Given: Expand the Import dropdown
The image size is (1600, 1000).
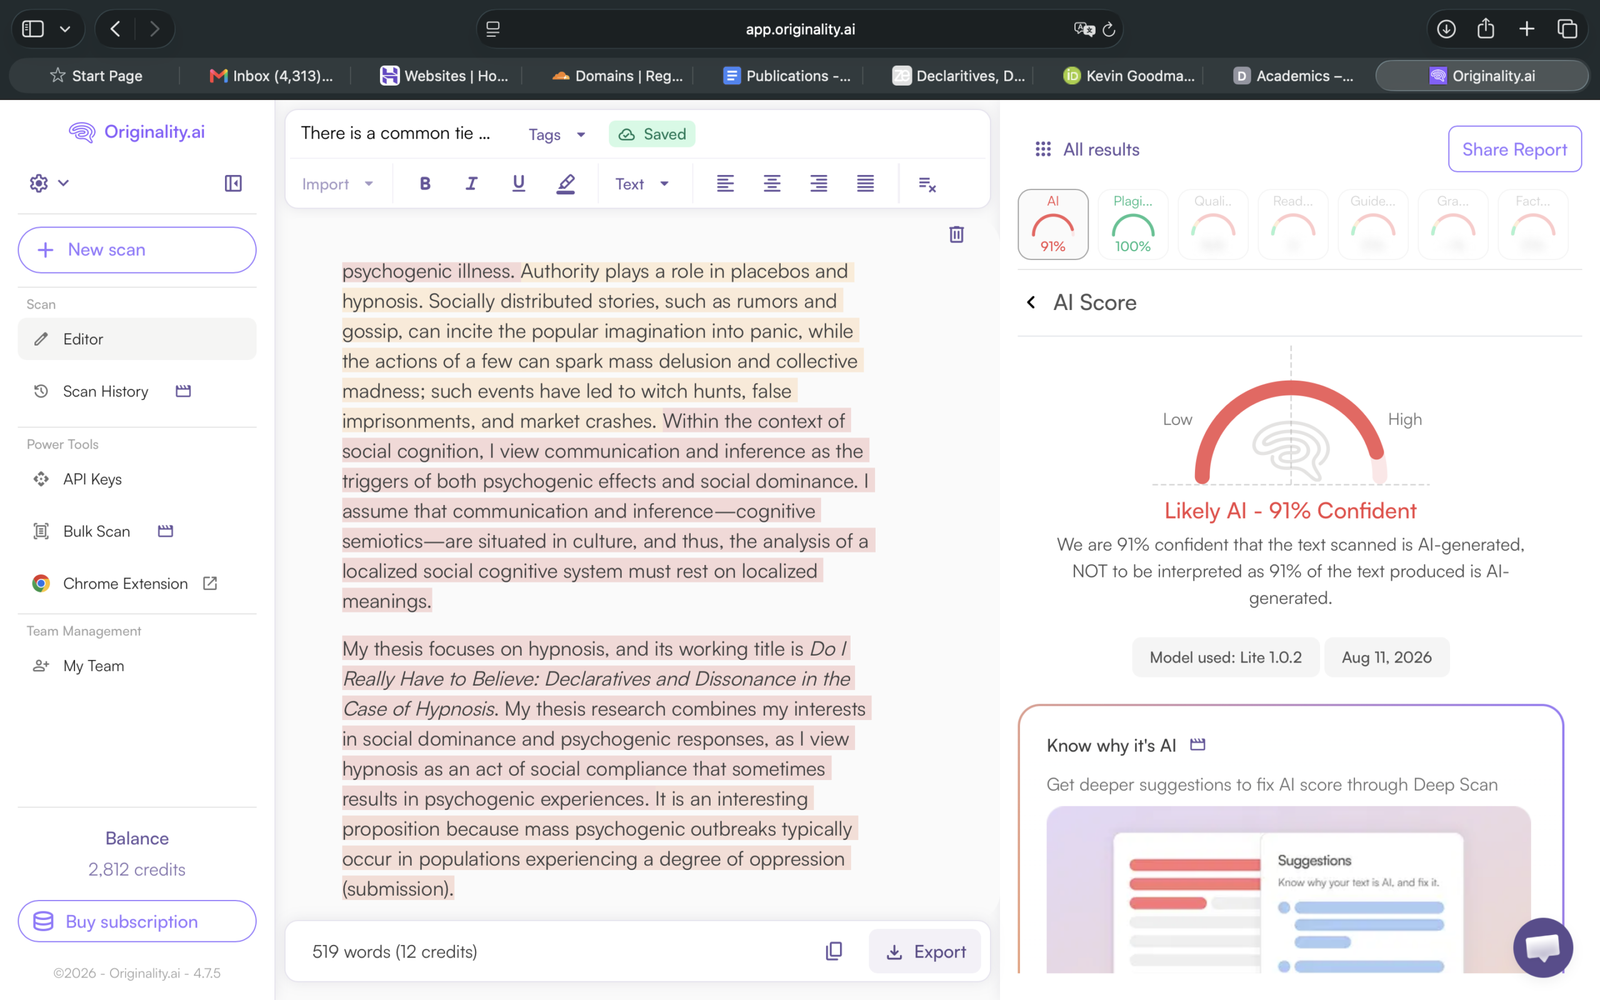Looking at the screenshot, I should click(338, 184).
